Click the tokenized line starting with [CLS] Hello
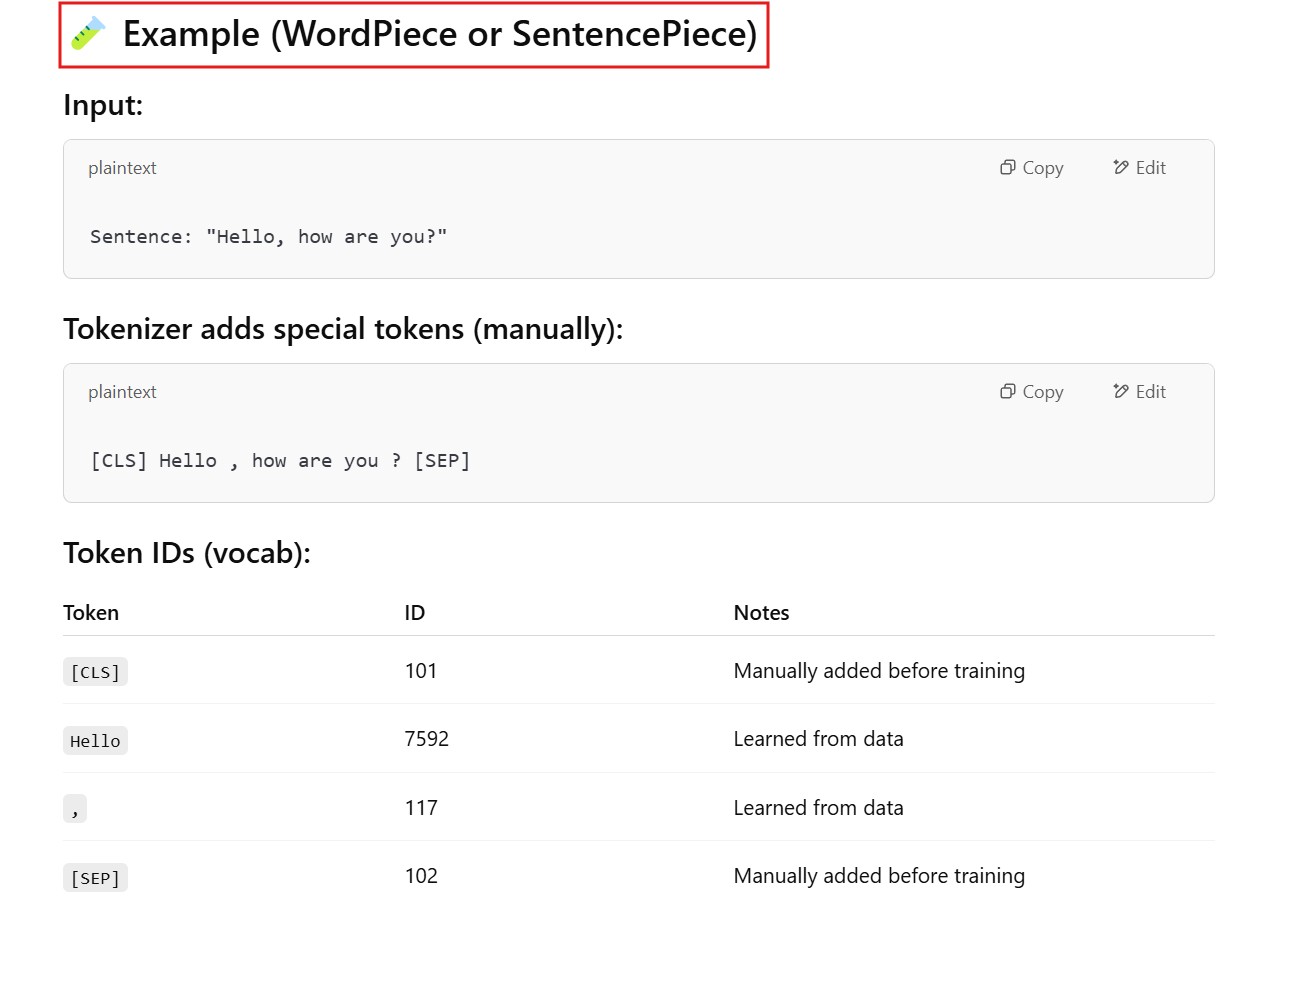This screenshot has height=981, width=1304. tap(280, 461)
